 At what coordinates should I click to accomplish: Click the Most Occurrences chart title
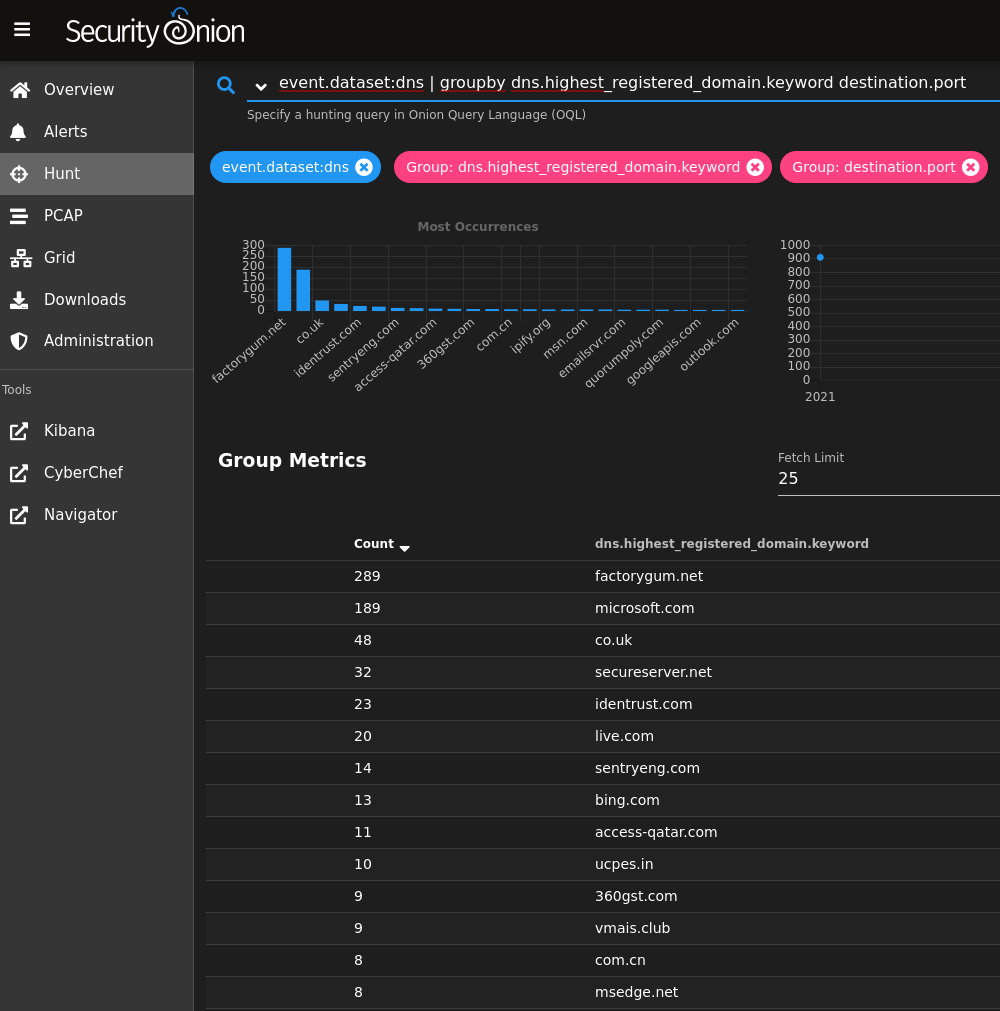478,226
